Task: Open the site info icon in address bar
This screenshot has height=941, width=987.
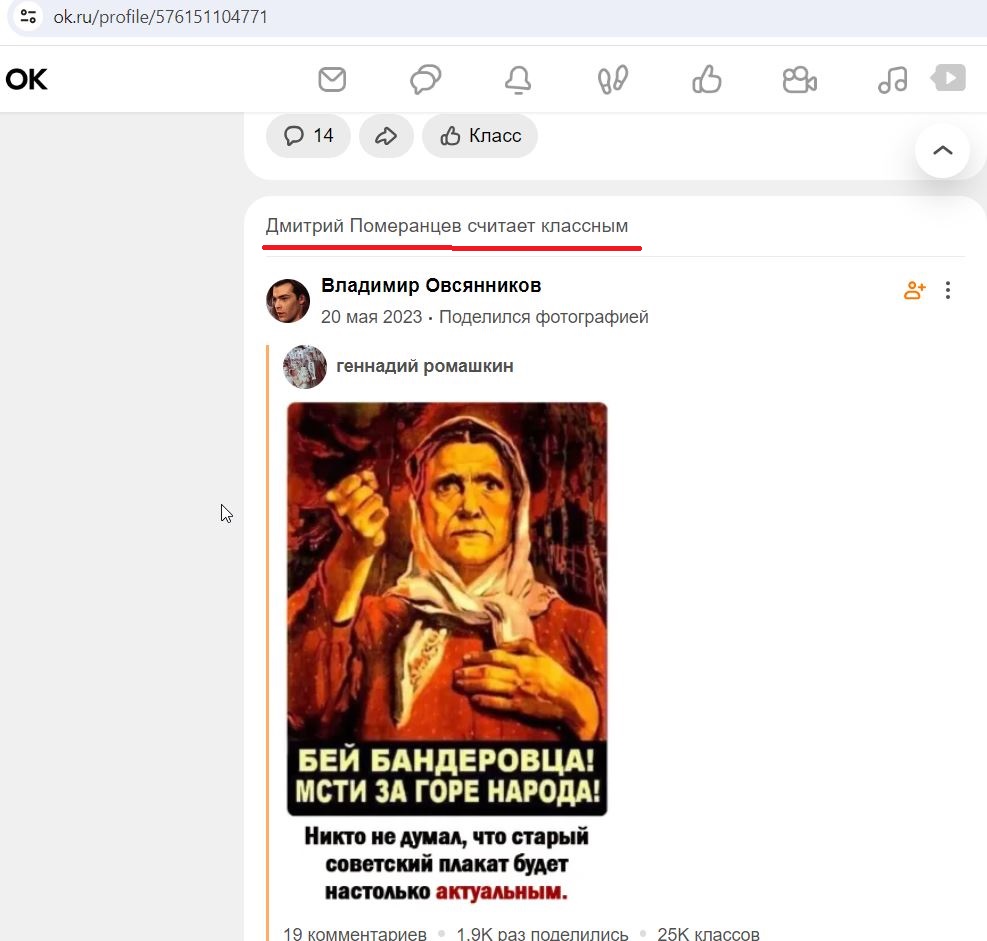Action: pyautogui.click(x=28, y=16)
